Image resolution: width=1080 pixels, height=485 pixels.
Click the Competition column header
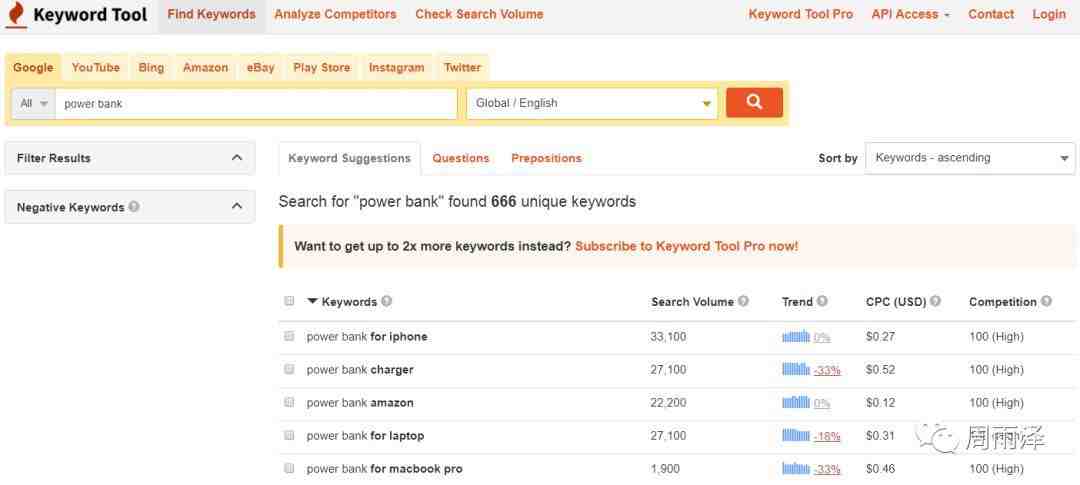coord(1003,302)
